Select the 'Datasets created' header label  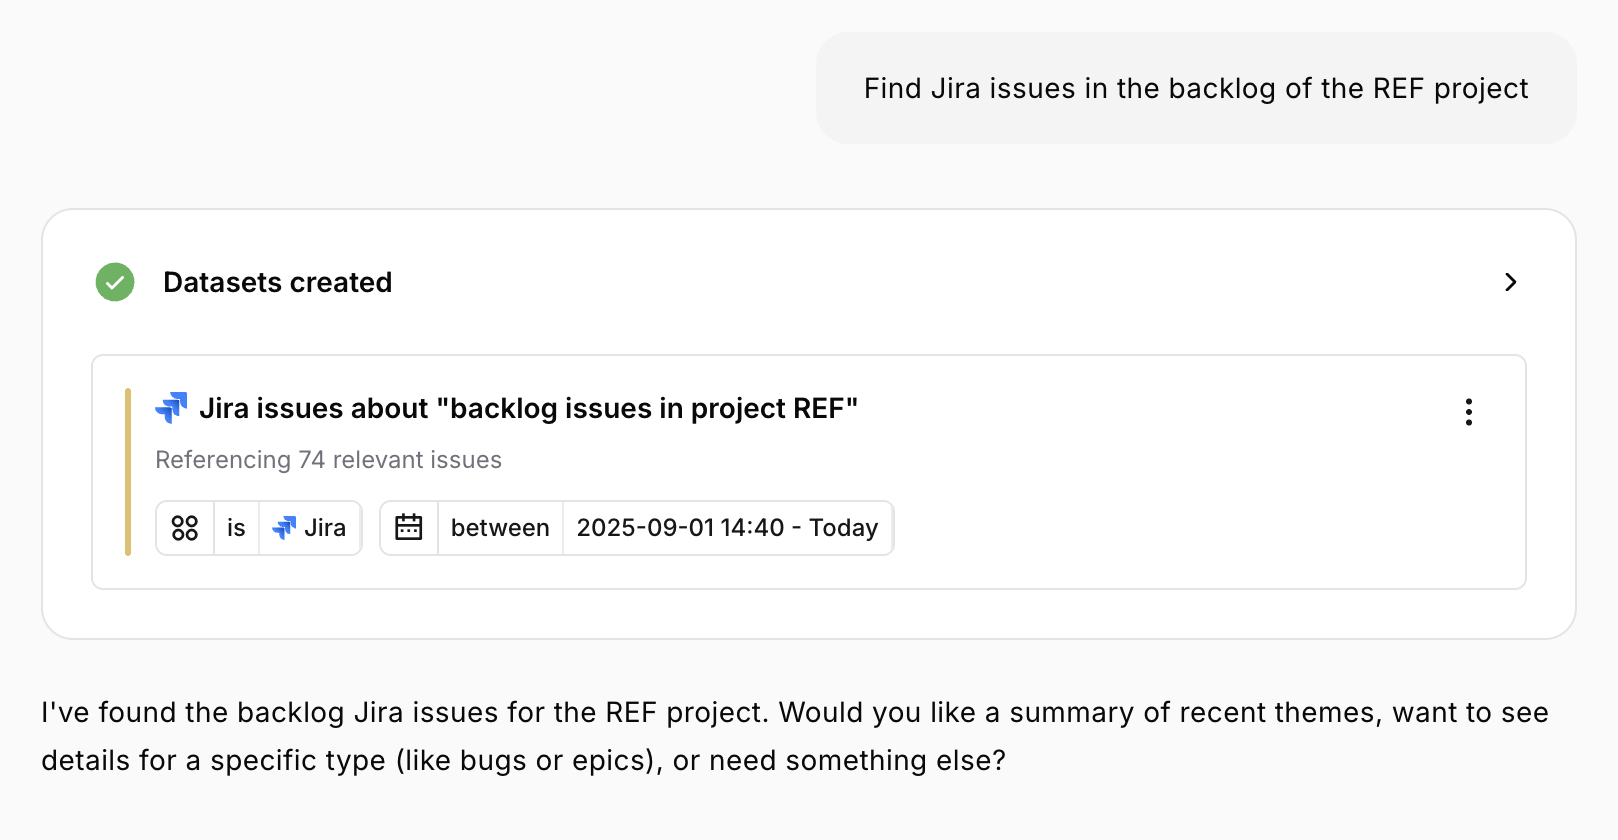click(x=277, y=282)
